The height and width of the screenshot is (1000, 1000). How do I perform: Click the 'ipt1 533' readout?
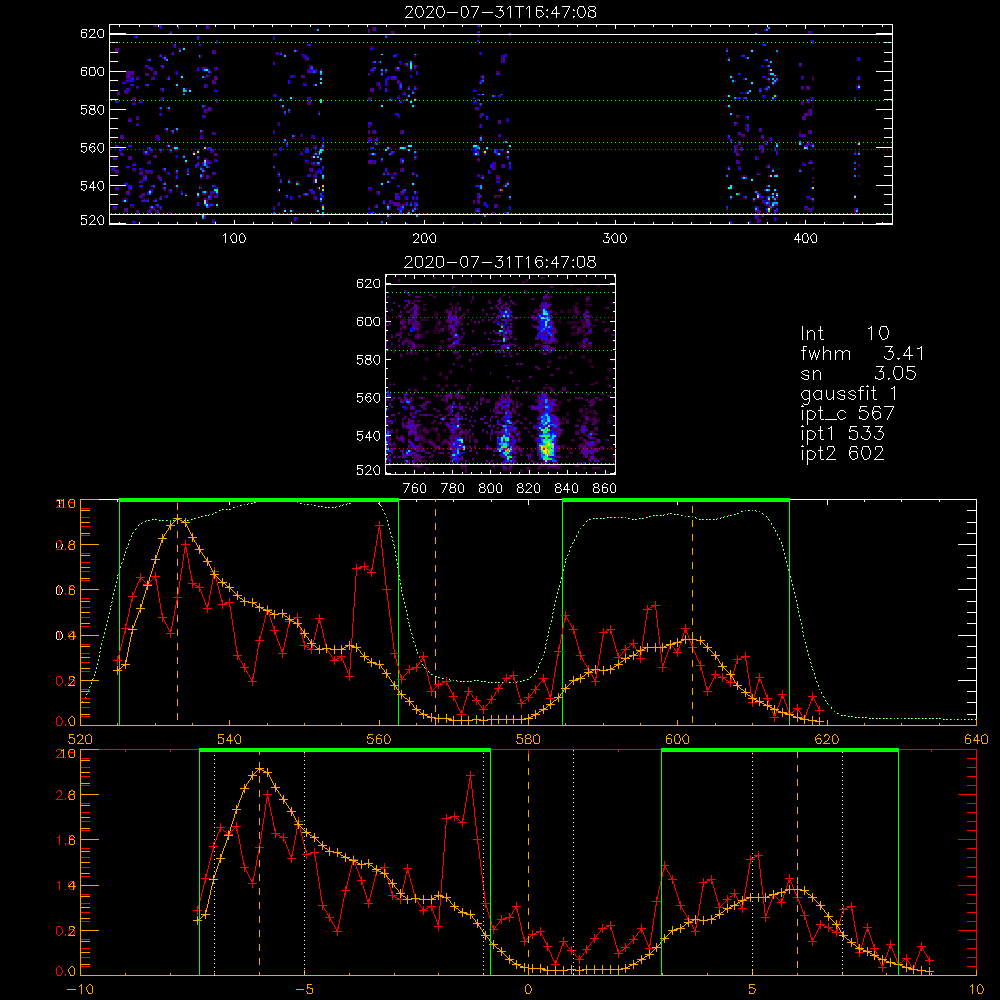pyautogui.click(x=842, y=434)
